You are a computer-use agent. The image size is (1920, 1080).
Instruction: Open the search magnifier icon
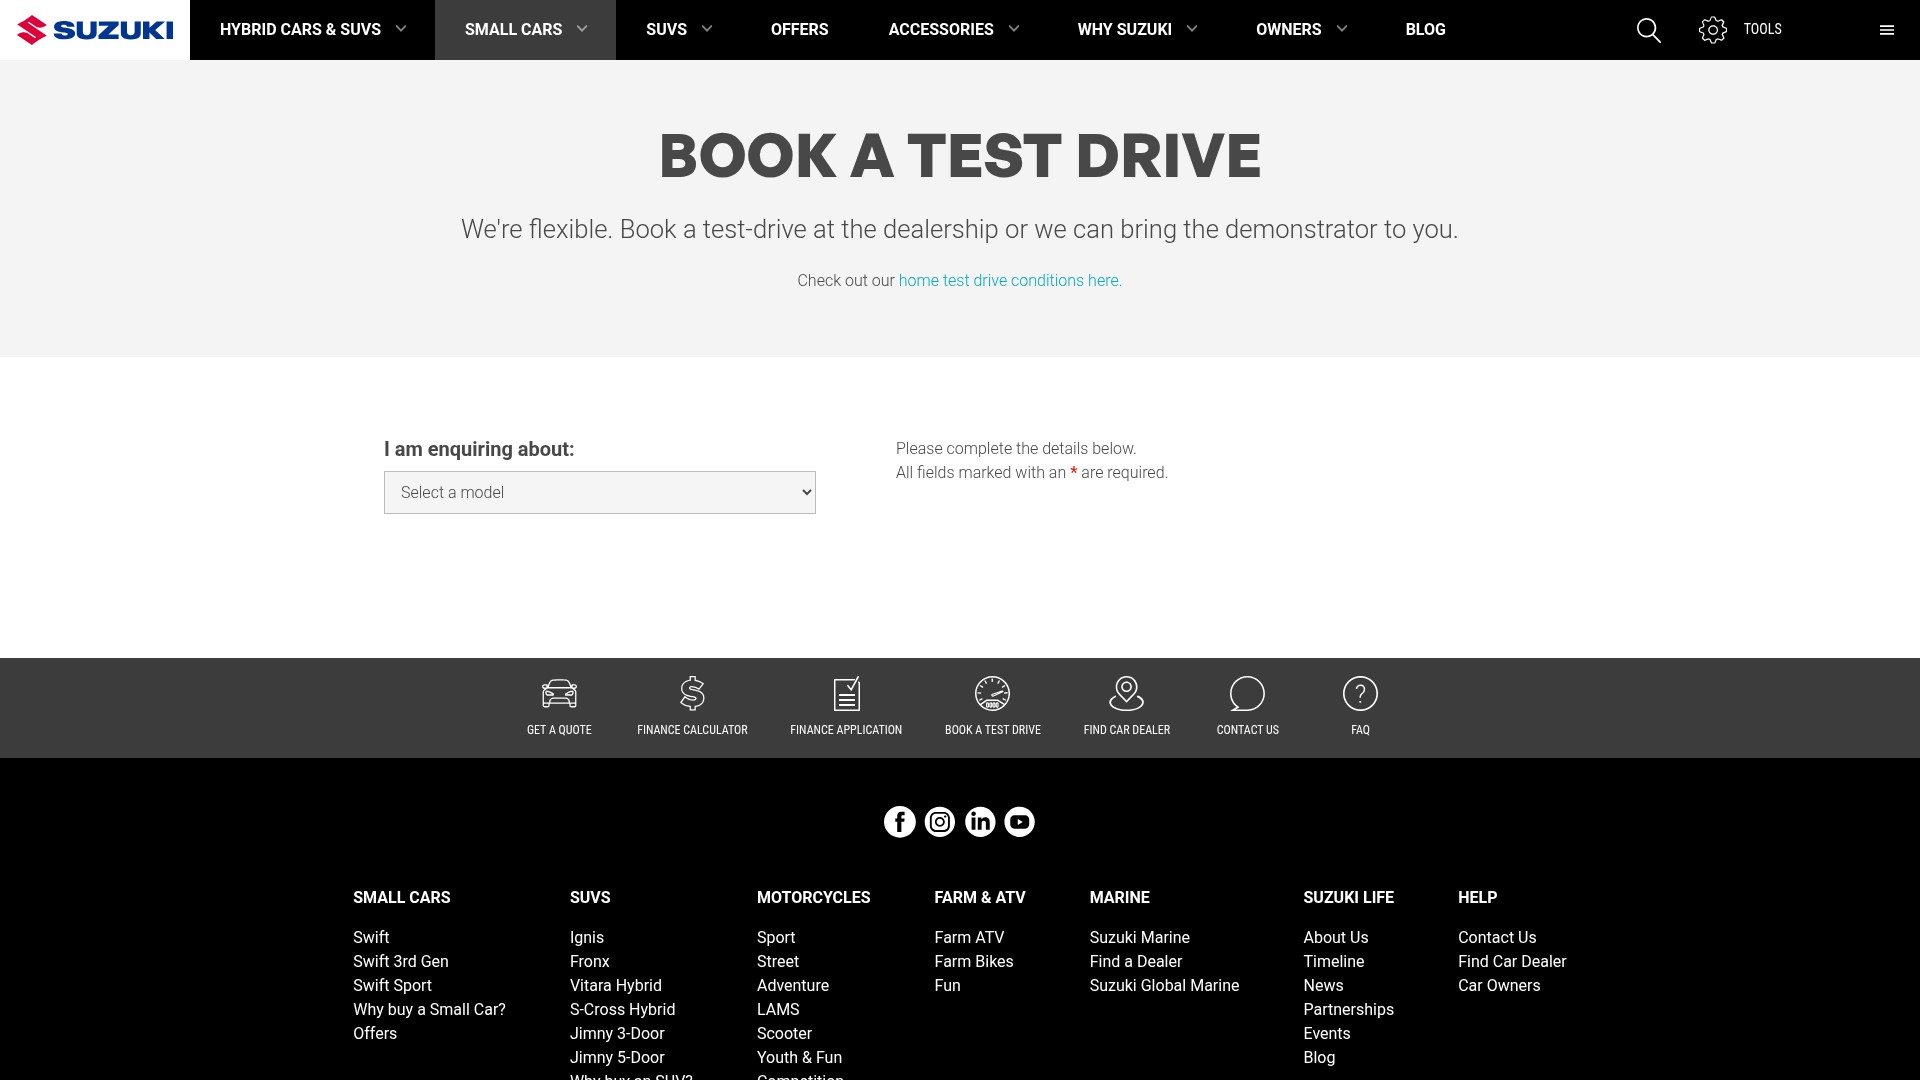pos(1649,30)
